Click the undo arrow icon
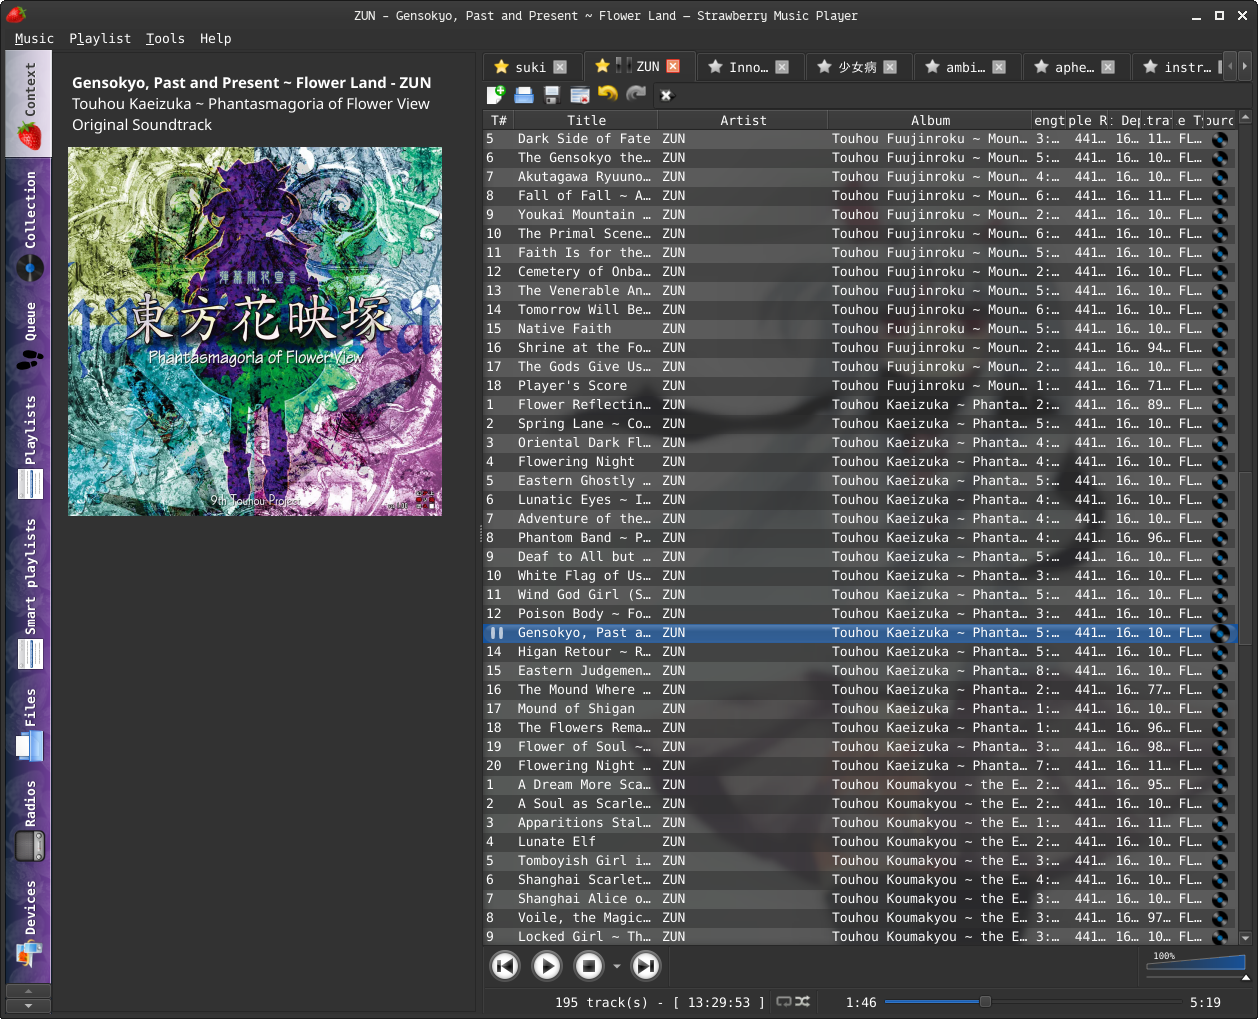Viewport: 1258px width, 1019px height. [x=608, y=94]
